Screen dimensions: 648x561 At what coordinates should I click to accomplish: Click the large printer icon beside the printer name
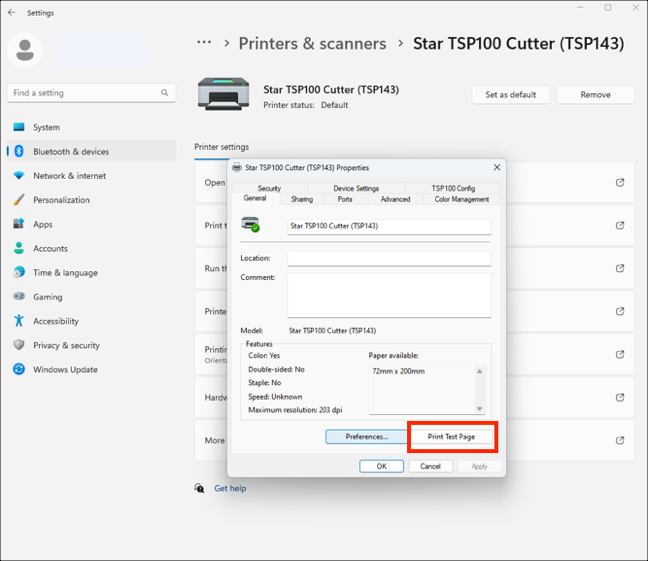[223, 94]
